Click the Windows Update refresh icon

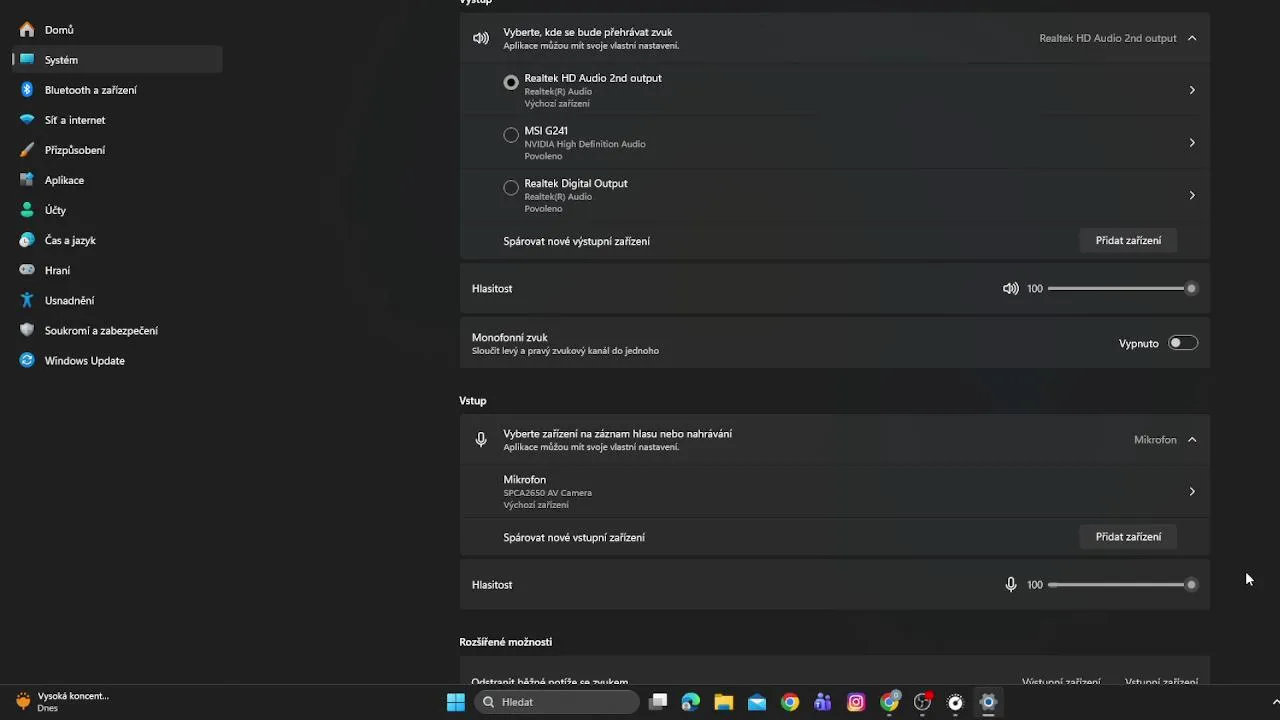[x=27, y=360]
